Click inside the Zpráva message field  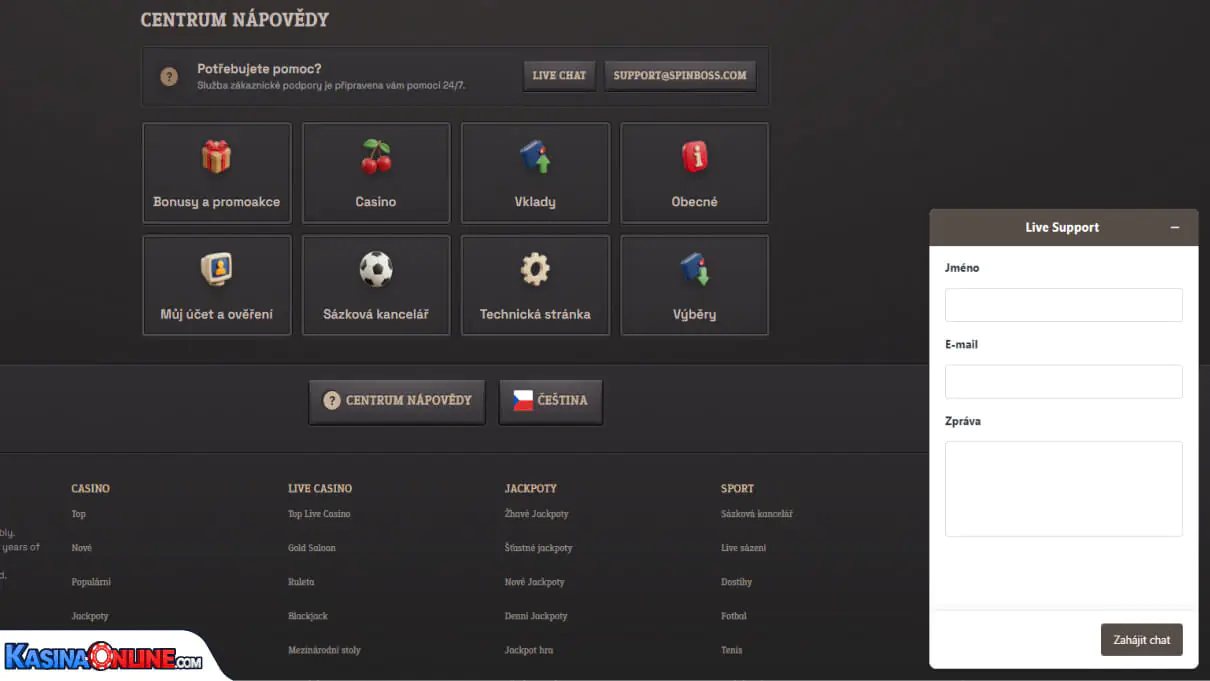pos(1063,488)
